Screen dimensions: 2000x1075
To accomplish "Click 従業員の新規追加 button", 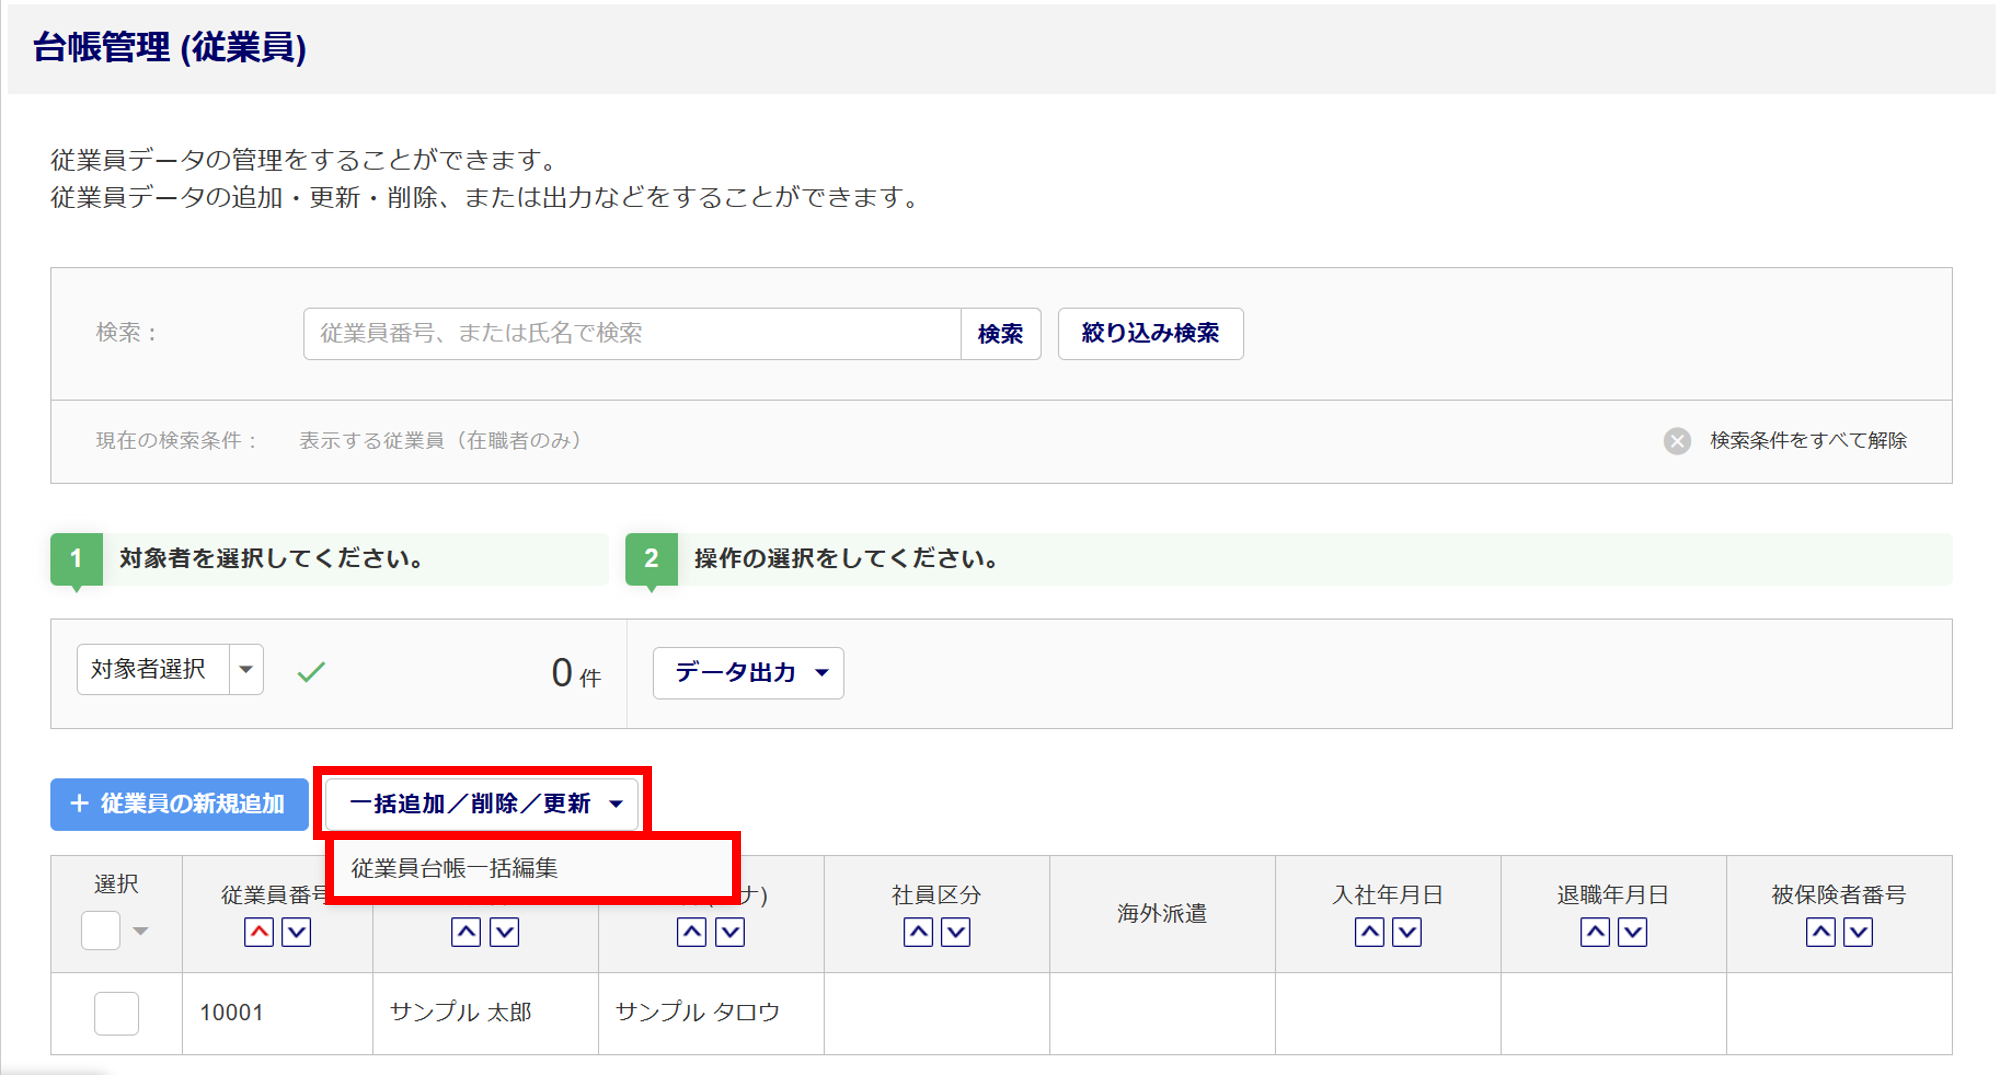I will (x=179, y=804).
